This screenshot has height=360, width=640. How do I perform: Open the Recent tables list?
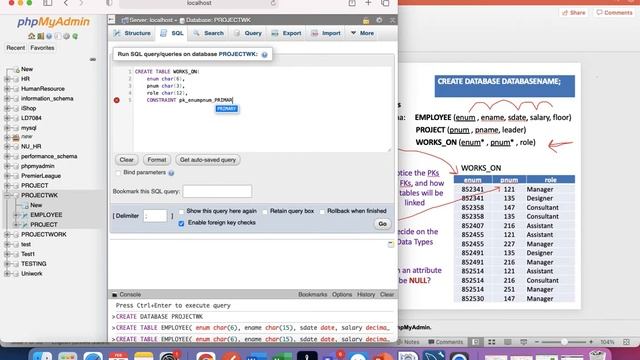(16, 48)
